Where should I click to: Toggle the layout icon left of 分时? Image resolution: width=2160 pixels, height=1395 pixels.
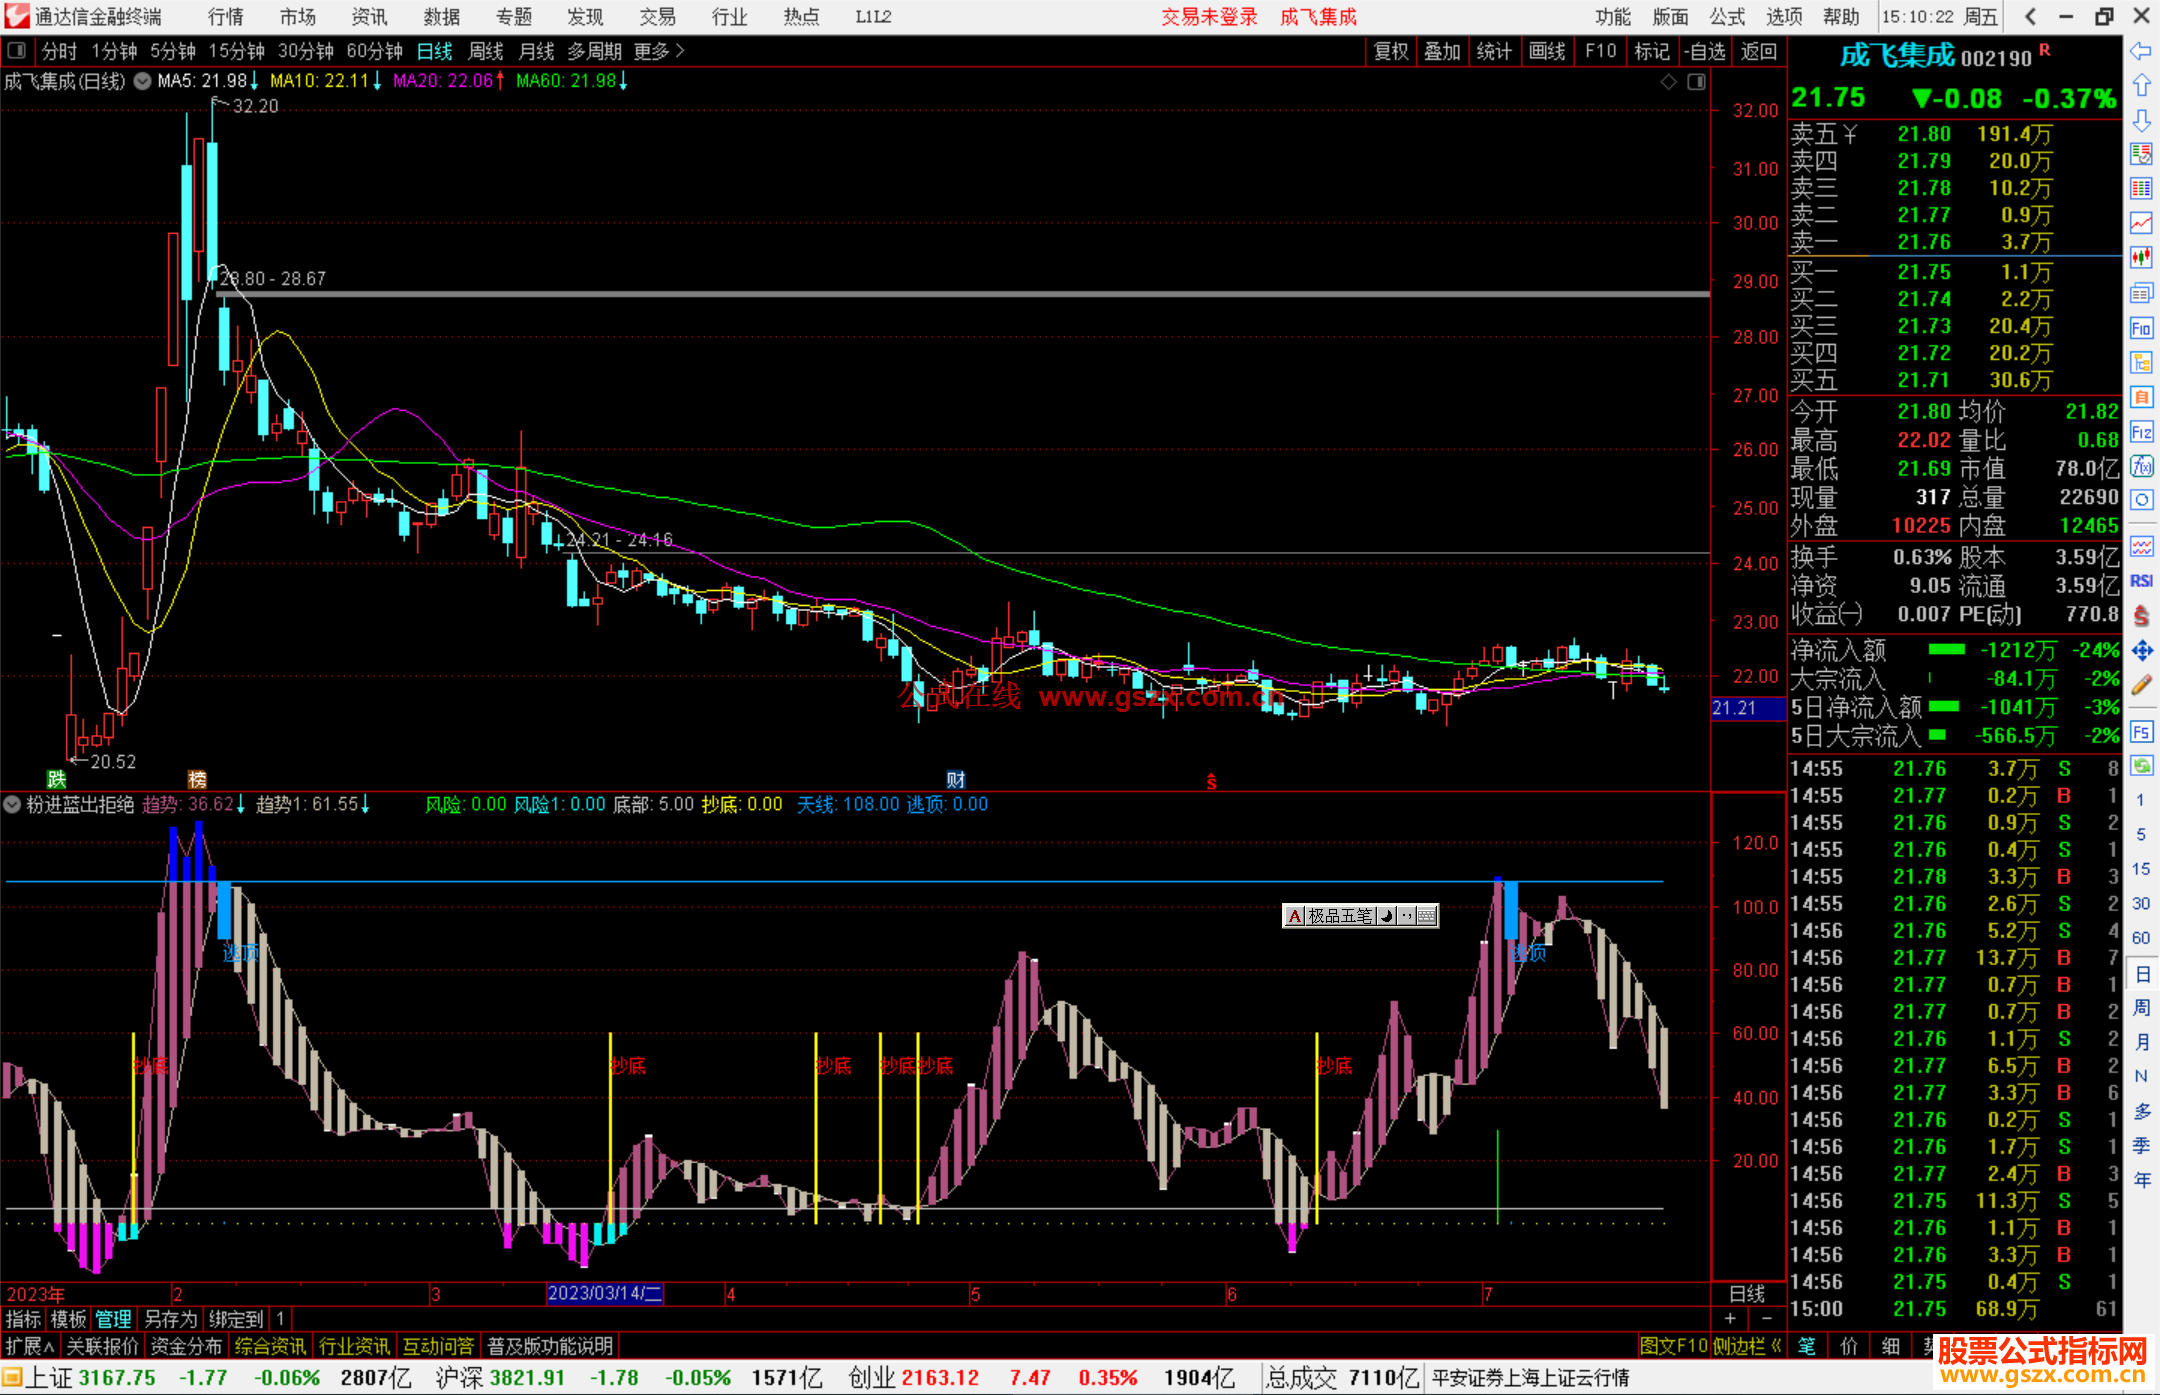(x=17, y=51)
